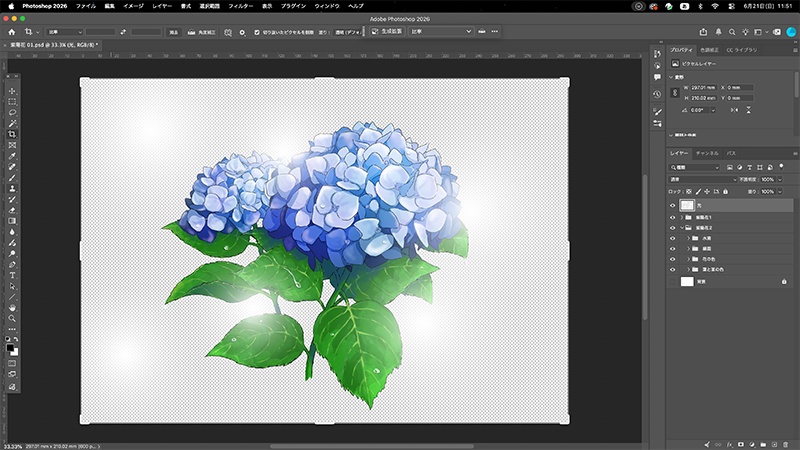Image resolution: width=800 pixels, height=450 pixels.
Task: Hide the 線画 layer group
Action: pyautogui.click(x=672, y=249)
